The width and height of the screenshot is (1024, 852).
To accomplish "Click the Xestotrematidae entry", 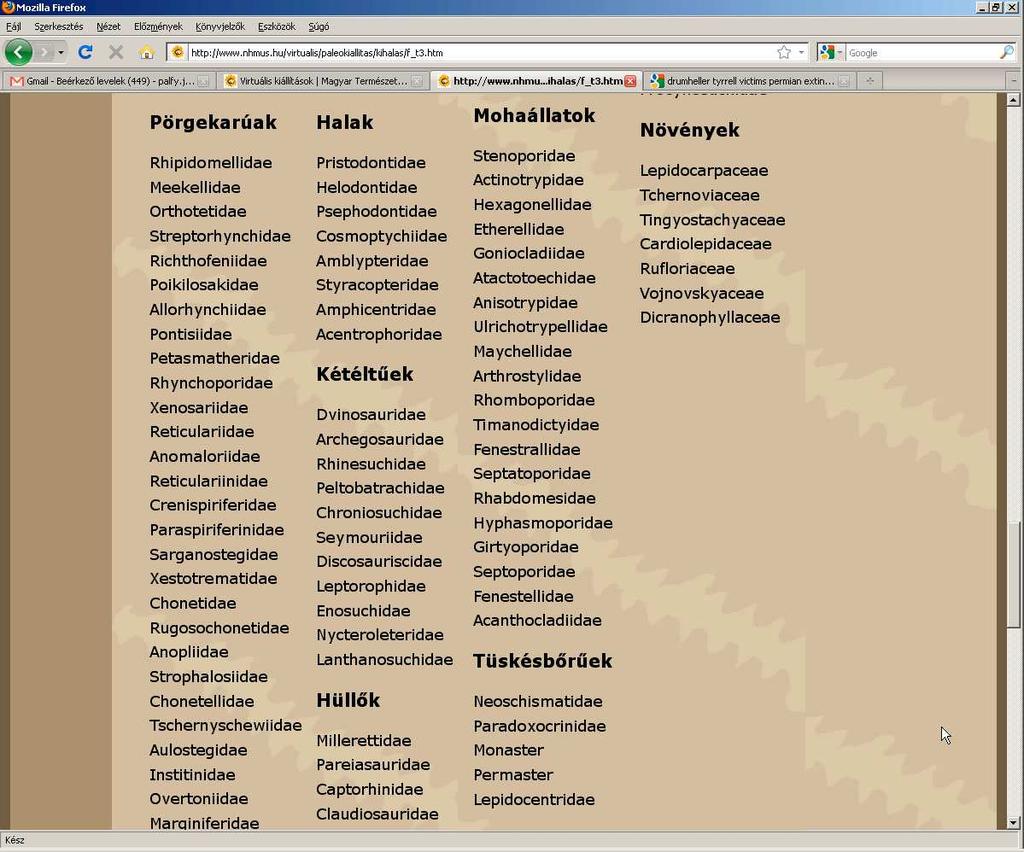I will point(213,578).
